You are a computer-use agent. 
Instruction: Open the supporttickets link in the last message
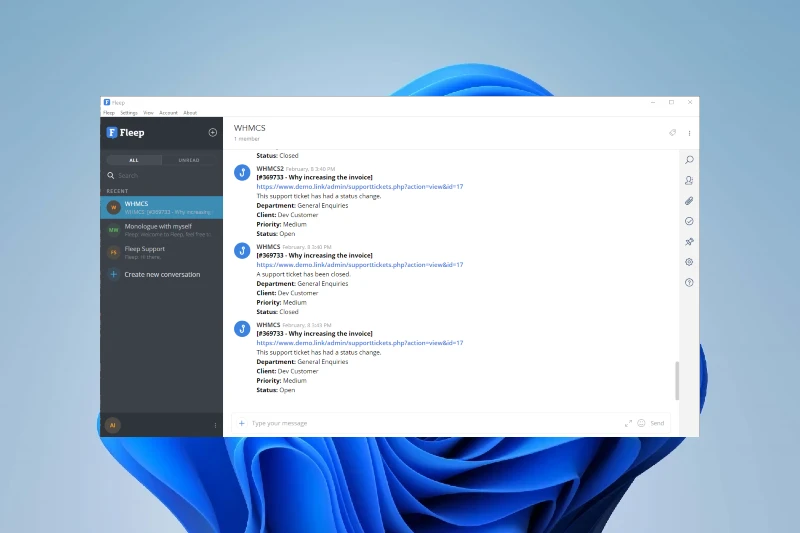click(x=360, y=343)
